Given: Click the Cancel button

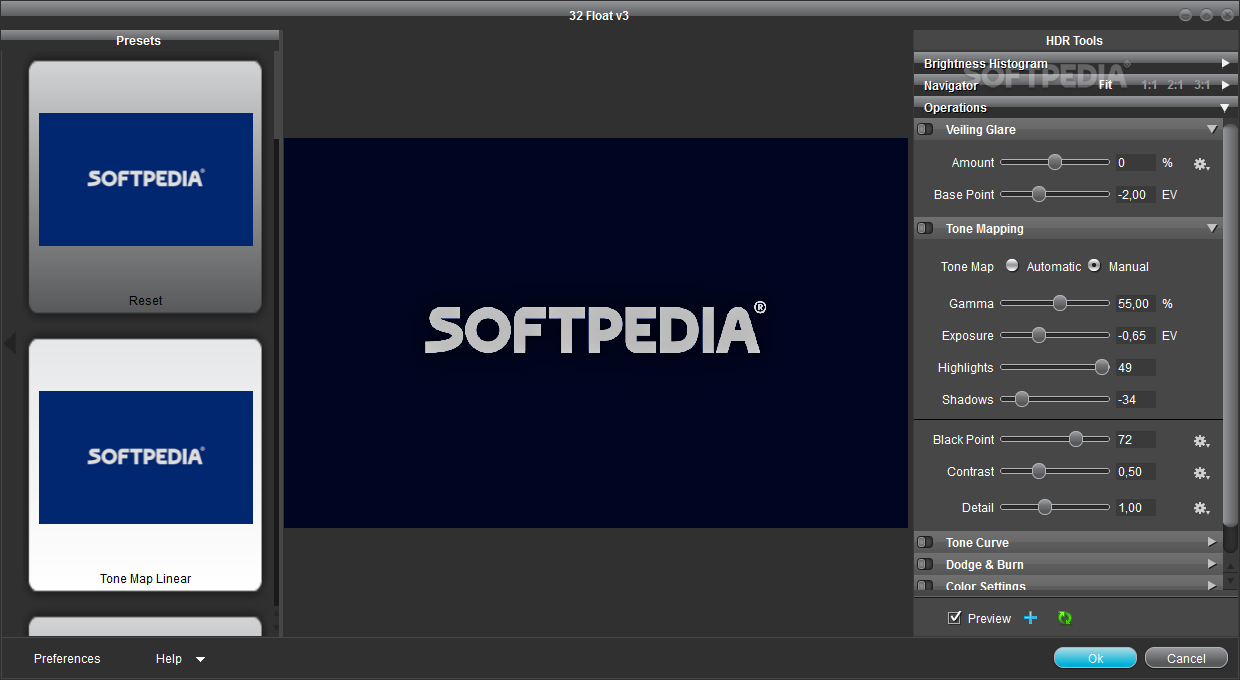Looking at the screenshot, I should click(x=1186, y=658).
